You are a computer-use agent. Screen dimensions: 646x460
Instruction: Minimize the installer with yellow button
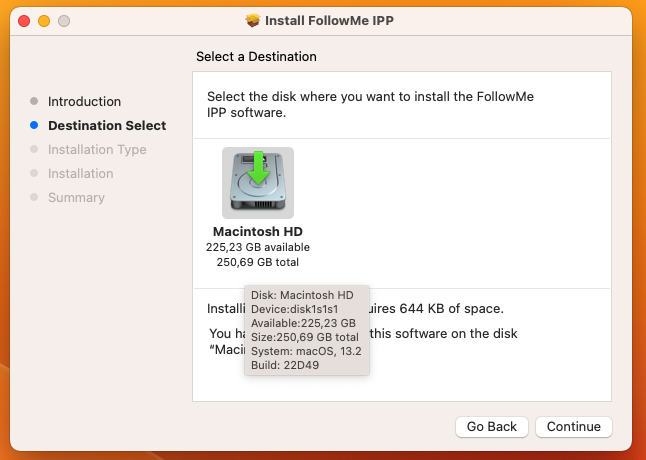pyautogui.click(x=44, y=21)
